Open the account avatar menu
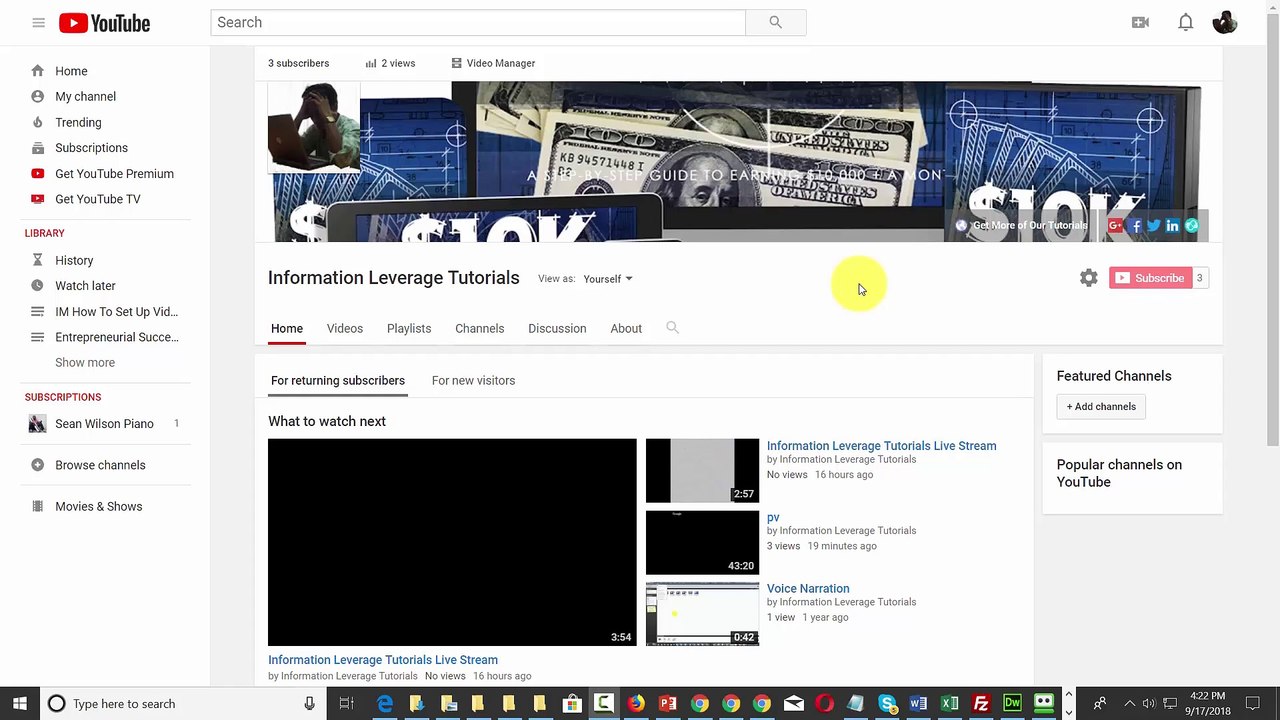Screen dimensions: 1280x720 [1225, 22]
